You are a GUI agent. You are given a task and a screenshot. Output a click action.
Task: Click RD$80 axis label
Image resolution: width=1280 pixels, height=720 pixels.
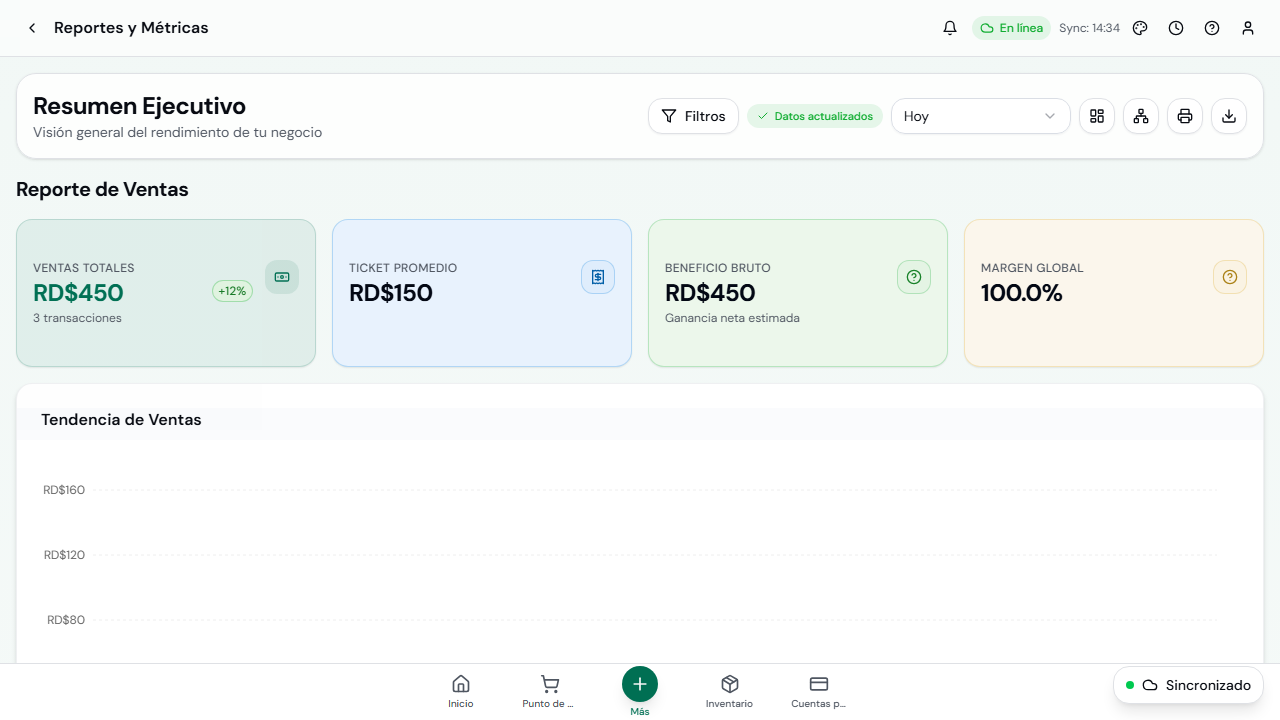click(x=66, y=620)
